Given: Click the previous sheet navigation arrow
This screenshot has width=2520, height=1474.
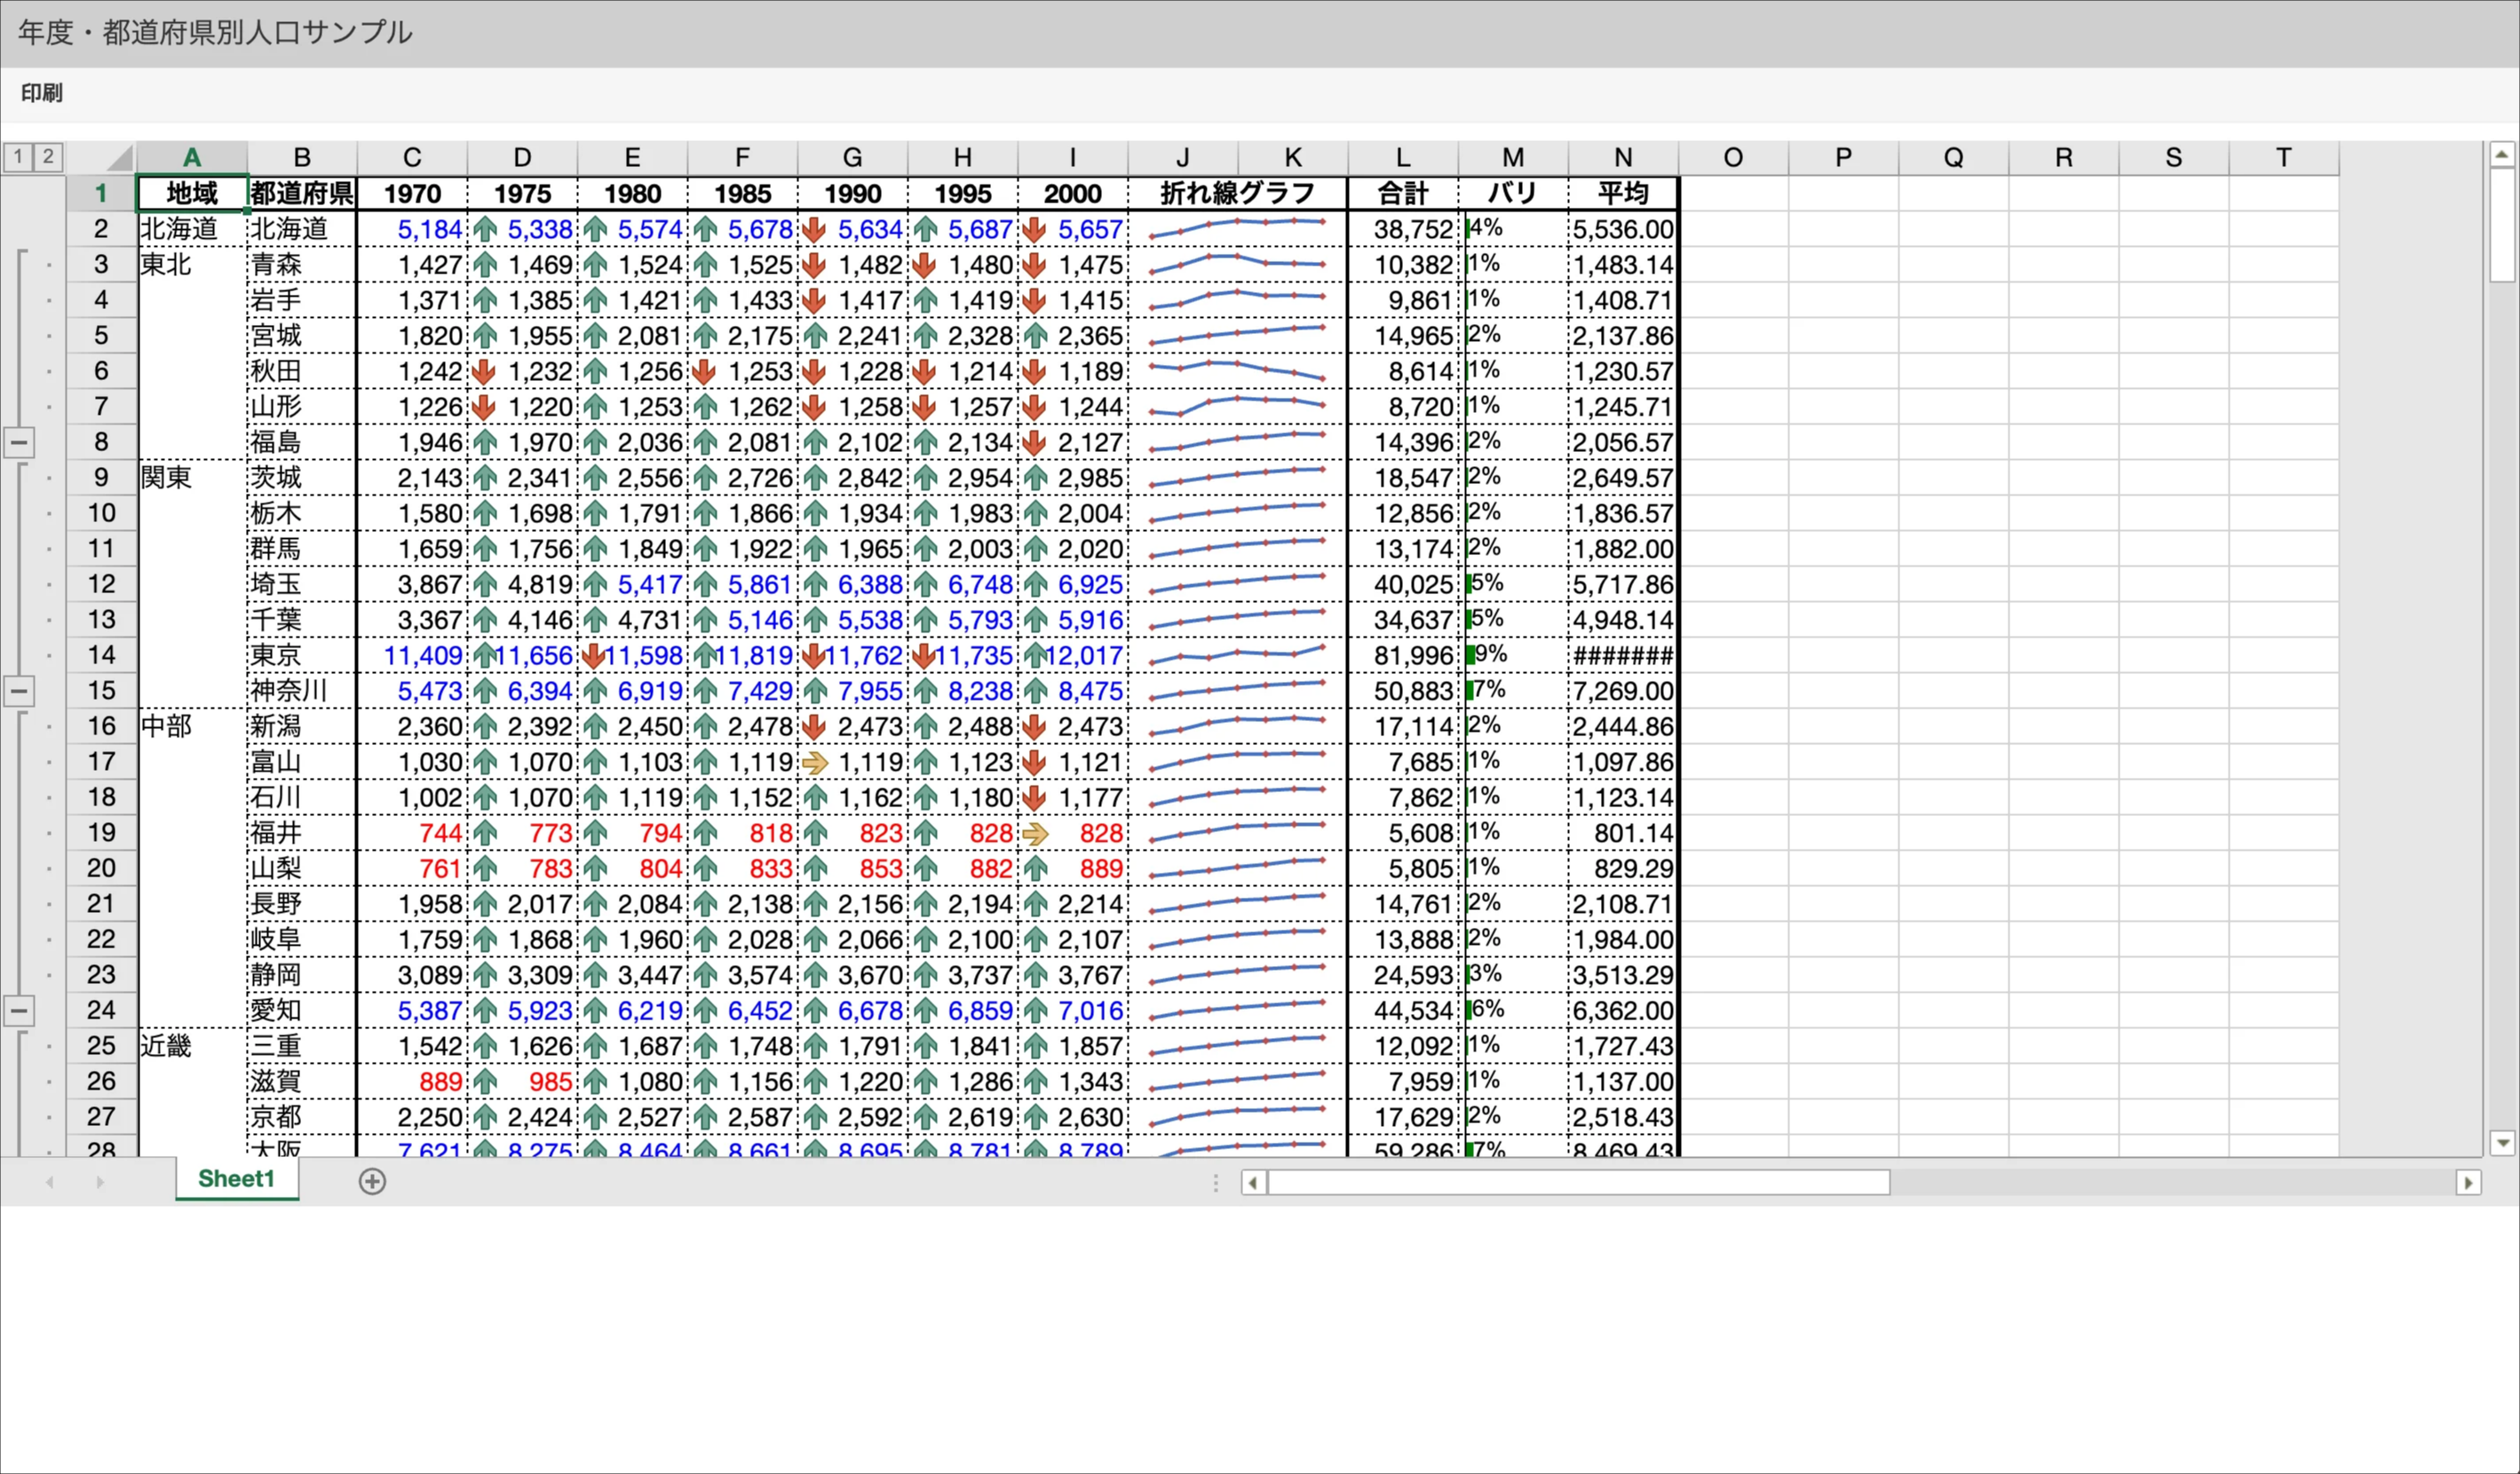Looking at the screenshot, I should click(x=49, y=1182).
